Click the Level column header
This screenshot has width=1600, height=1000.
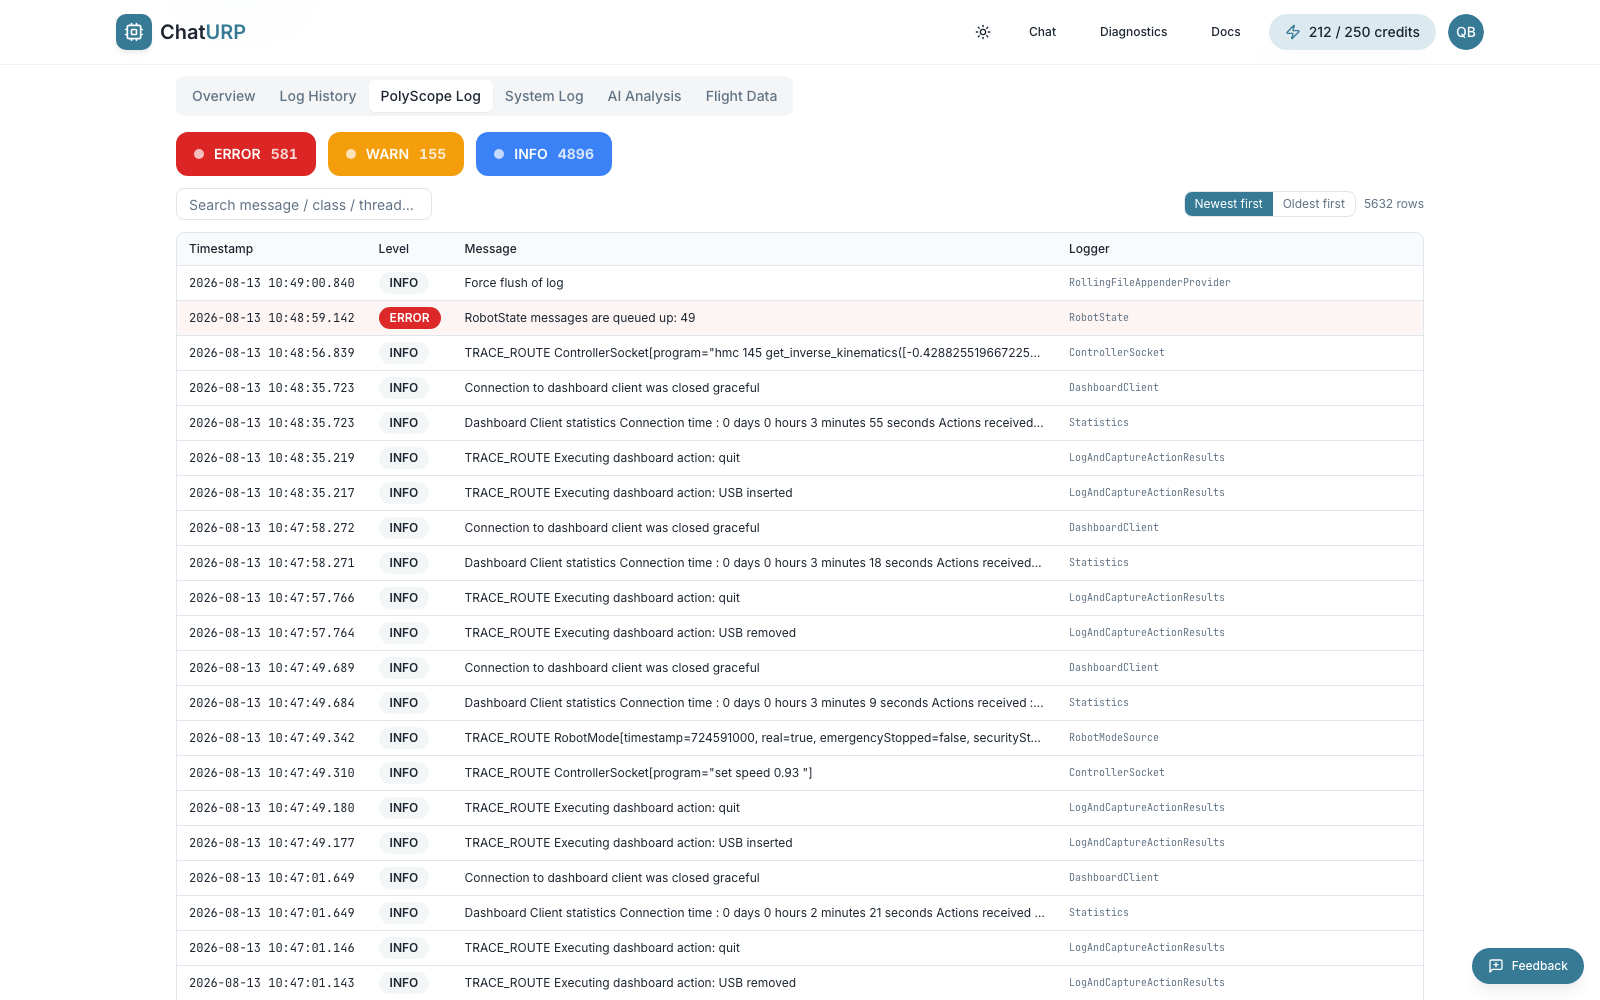[x=394, y=249]
